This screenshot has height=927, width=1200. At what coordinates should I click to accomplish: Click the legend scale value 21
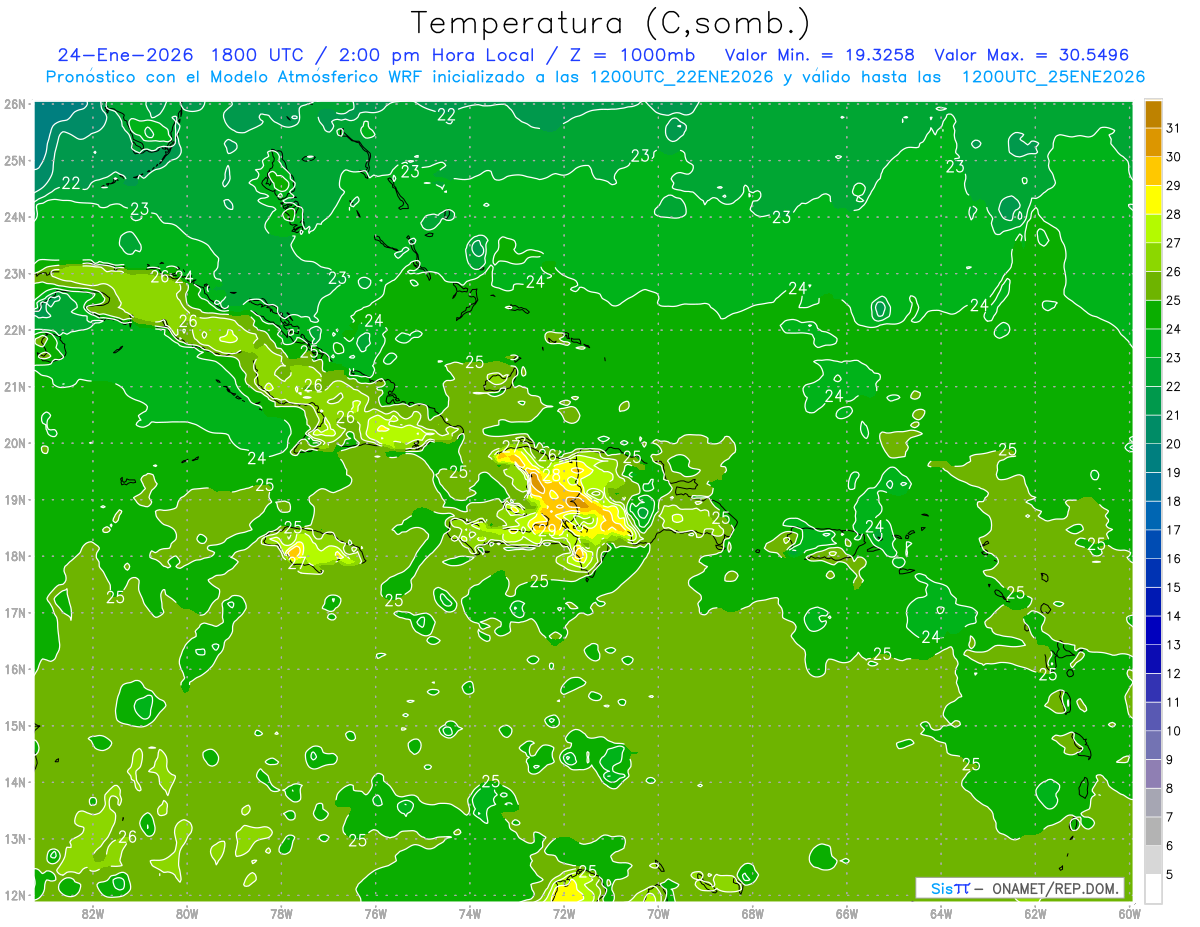click(1173, 415)
